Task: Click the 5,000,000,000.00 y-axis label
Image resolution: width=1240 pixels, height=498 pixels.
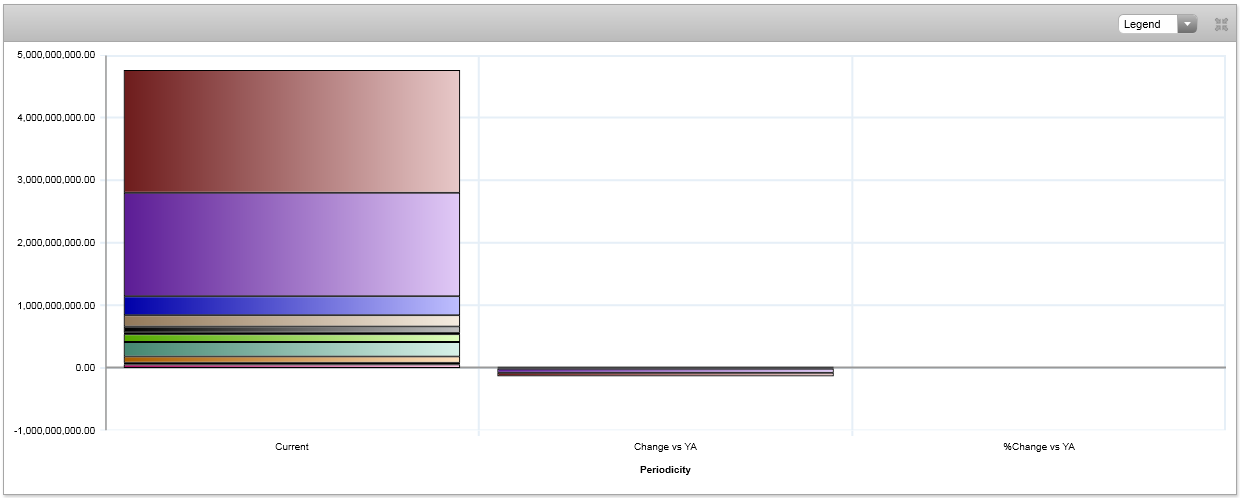Action: (56, 55)
